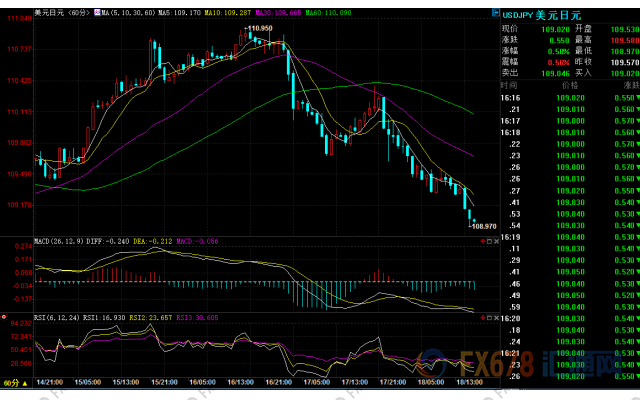This screenshot has width=640, height=400.
Task: Click the 110.950 high price marker
Action: [259, 29]
